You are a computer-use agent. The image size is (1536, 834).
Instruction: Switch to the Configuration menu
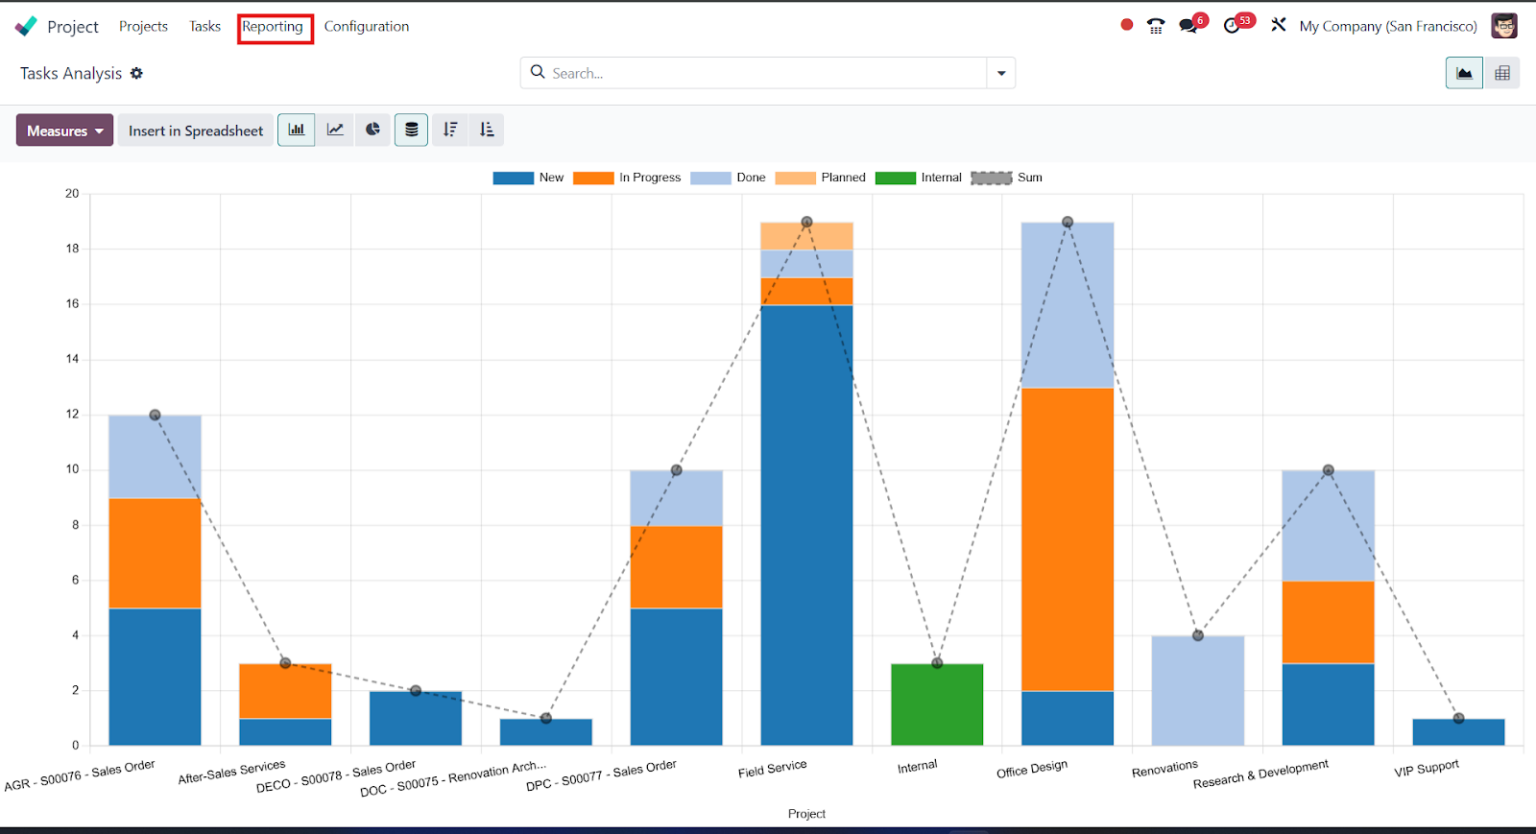coord(366,27)
